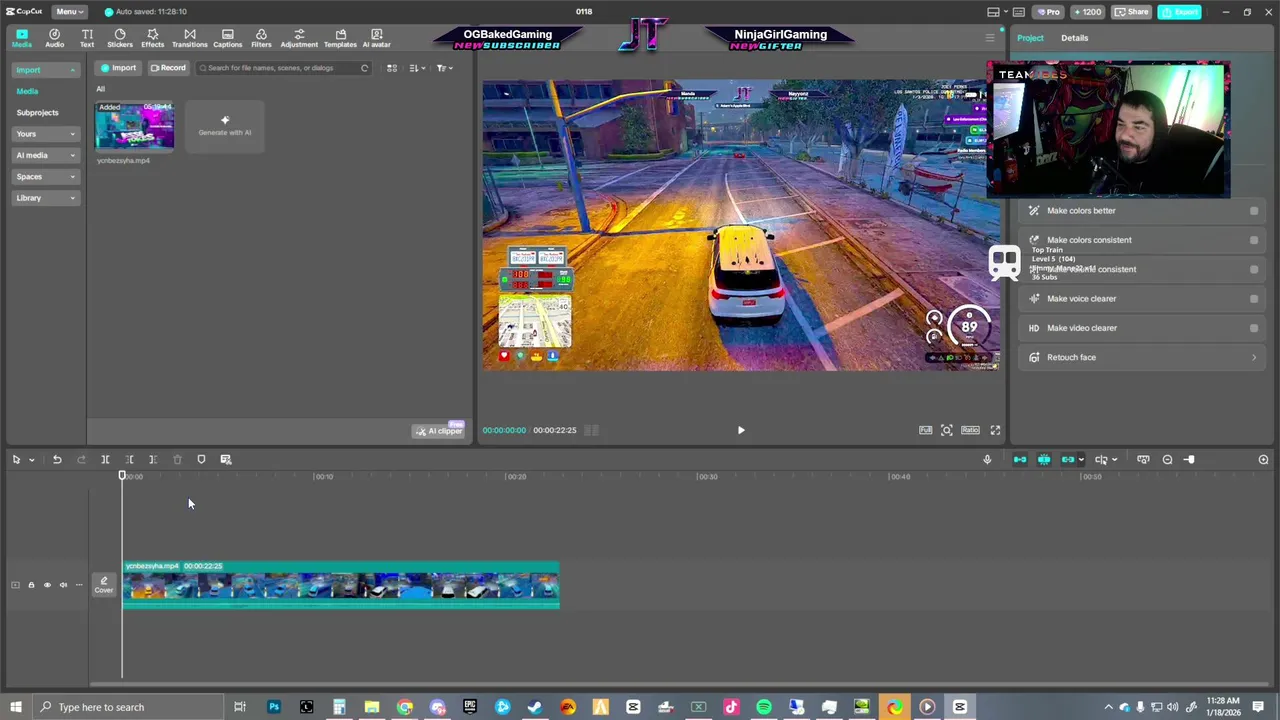Open the Transitions panel
Screen dimensions: 1280x720
(x=189, y=38)
